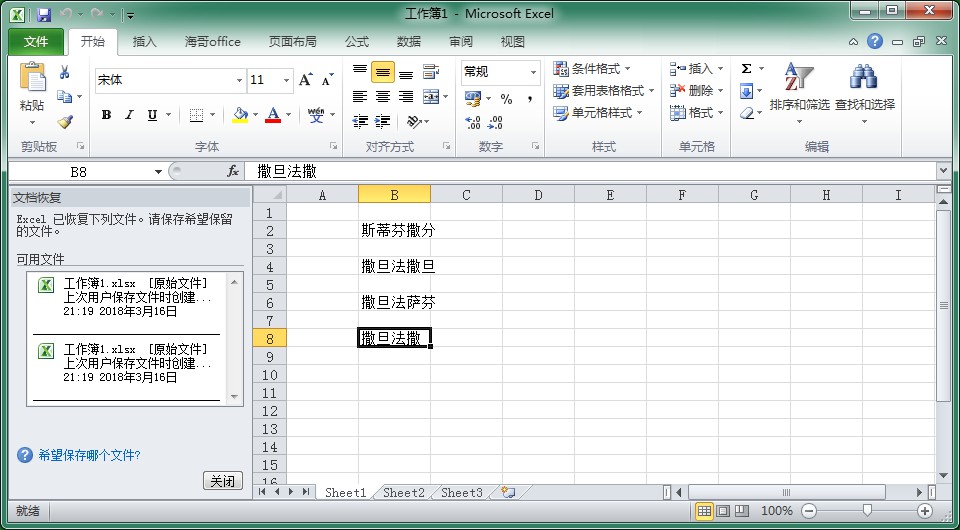Open font size dropdown

[x=286, y=80]
